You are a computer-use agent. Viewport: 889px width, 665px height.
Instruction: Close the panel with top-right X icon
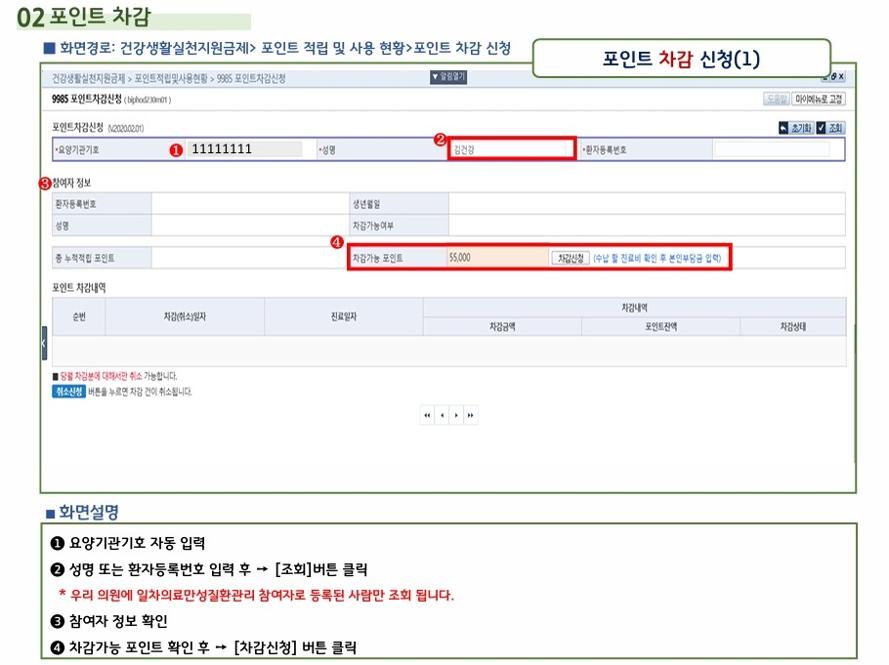click(840, 77)
